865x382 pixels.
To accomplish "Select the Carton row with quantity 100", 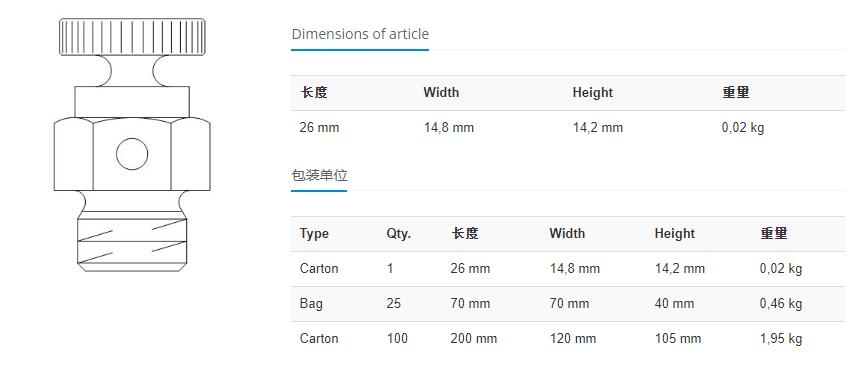I will [x=568, y=338].
